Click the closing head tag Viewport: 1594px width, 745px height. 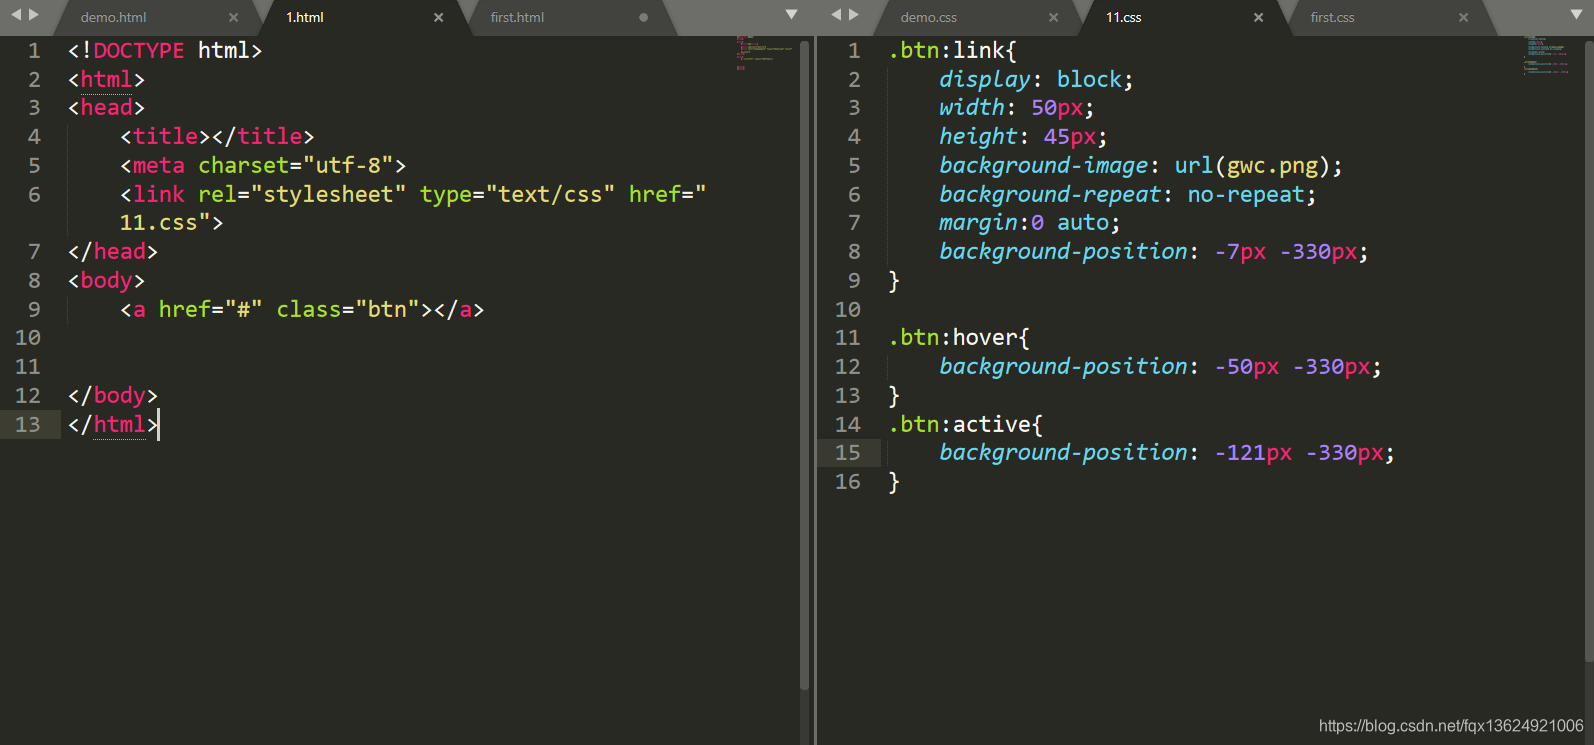click(x=112, y=252)
